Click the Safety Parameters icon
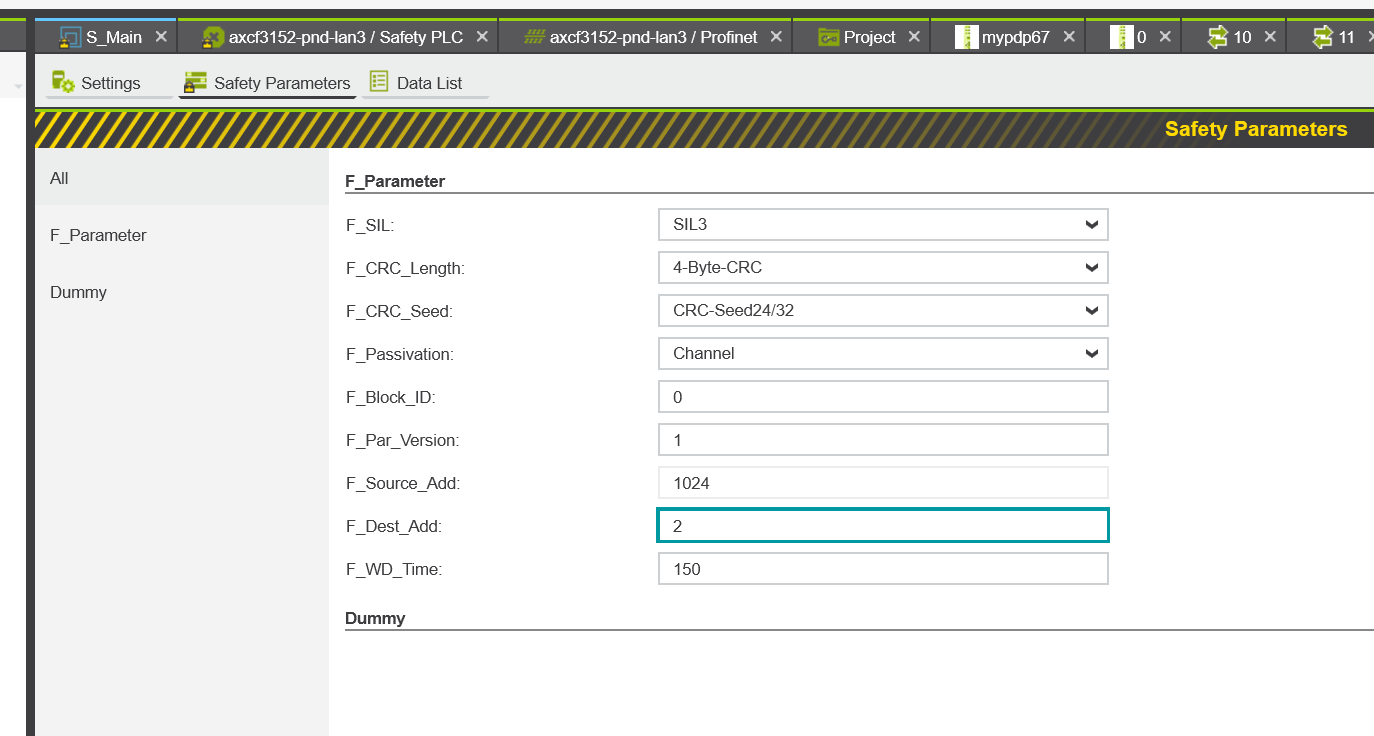The width and height of the screenshot is (1374, 736). coord(196,82)
